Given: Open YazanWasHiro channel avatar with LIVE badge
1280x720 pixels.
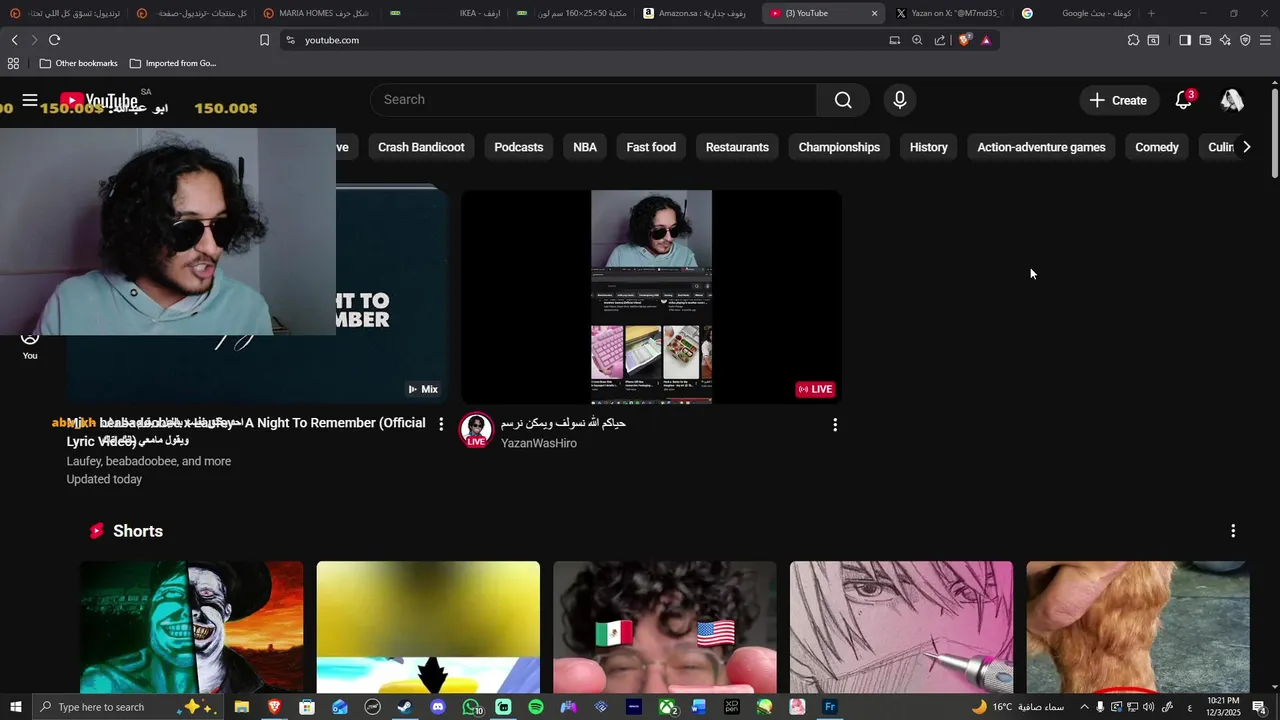Looking at the screenshot, I should tap(477, 430).
